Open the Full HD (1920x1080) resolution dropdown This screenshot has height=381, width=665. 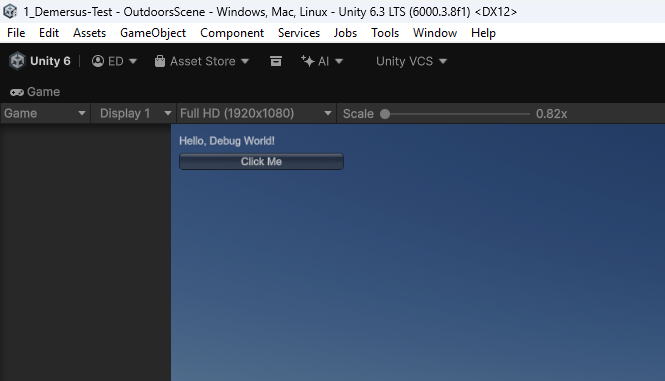coord(255,113)
